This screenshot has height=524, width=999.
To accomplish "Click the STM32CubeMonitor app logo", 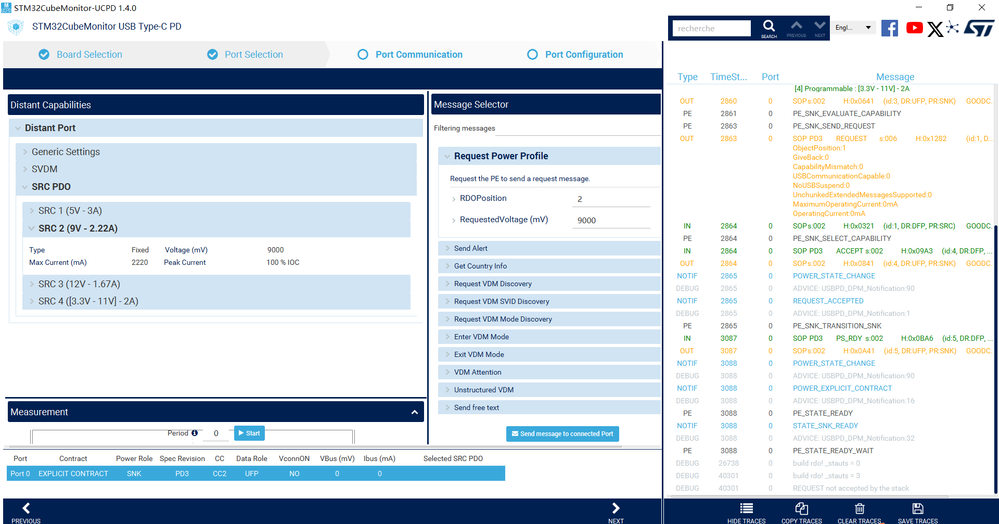I will (15, 27).
